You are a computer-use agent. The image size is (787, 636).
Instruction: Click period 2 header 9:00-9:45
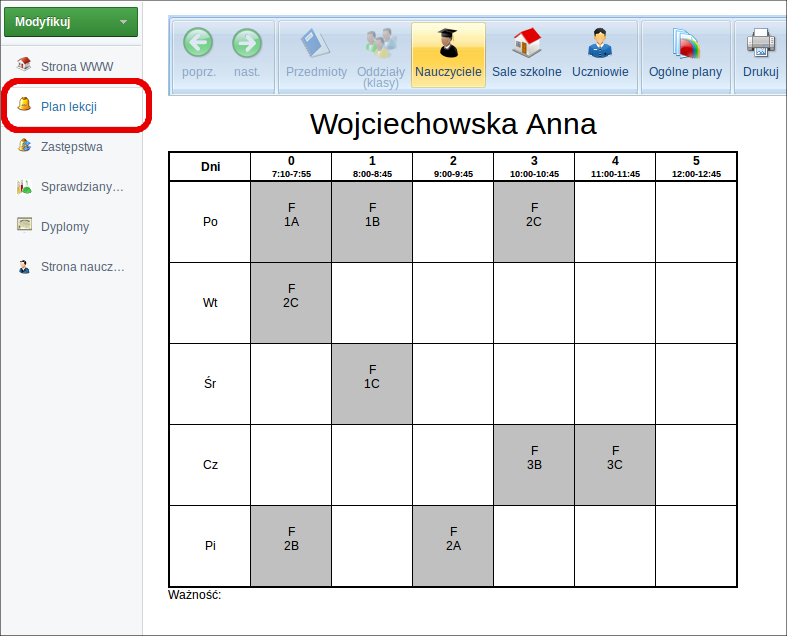pos(453,167)
